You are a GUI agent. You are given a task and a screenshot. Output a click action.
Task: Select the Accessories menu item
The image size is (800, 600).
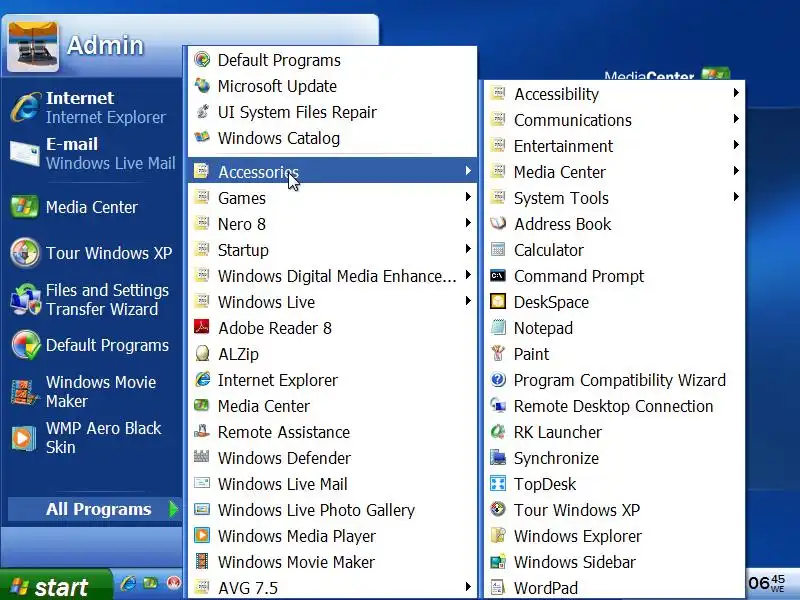click(x=333, y=171)
